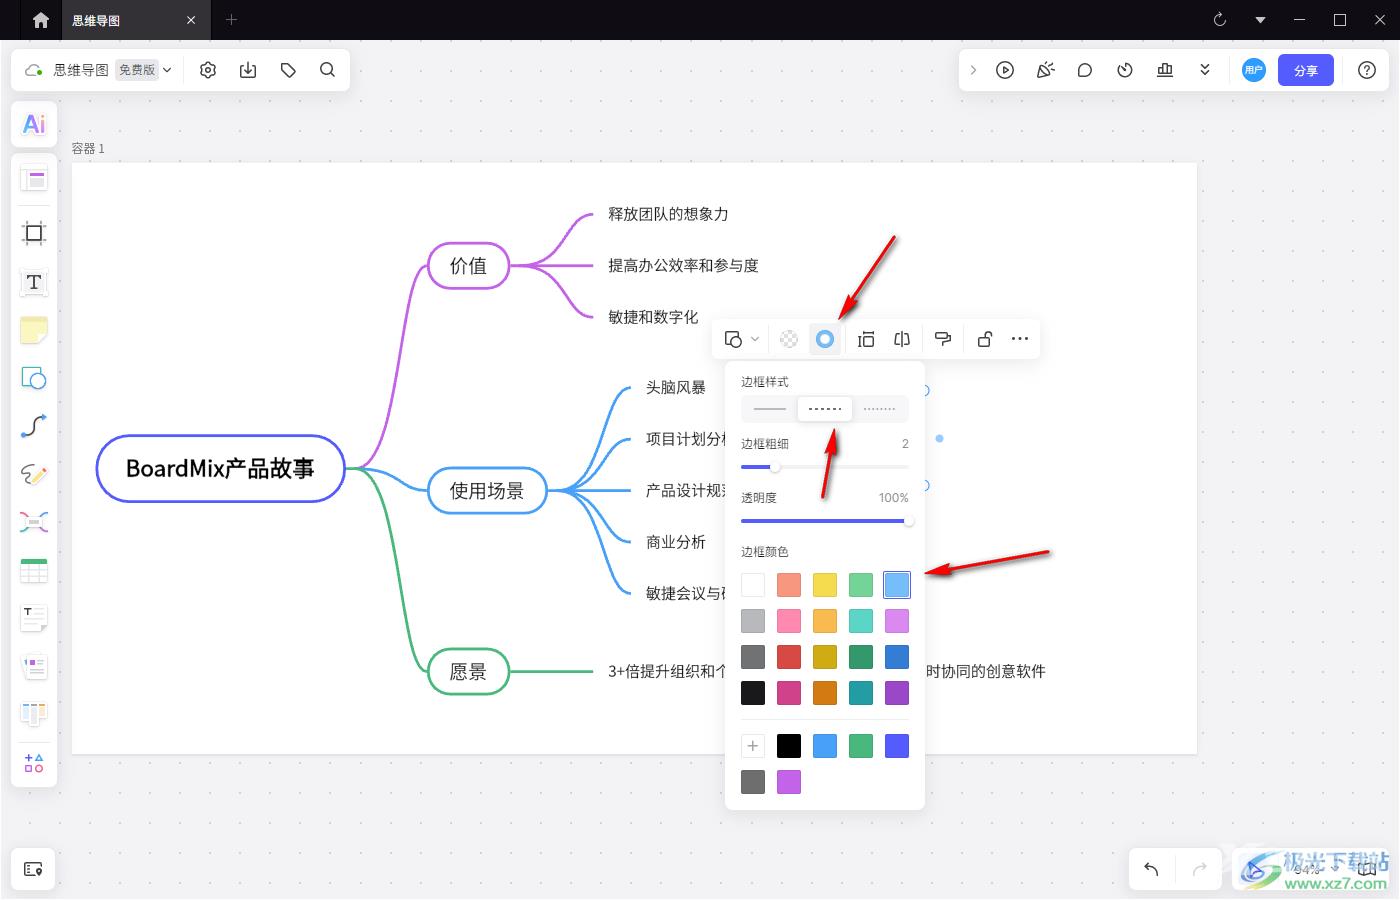
Task: Click the refresh icon in title bar
Action: 1220,20
